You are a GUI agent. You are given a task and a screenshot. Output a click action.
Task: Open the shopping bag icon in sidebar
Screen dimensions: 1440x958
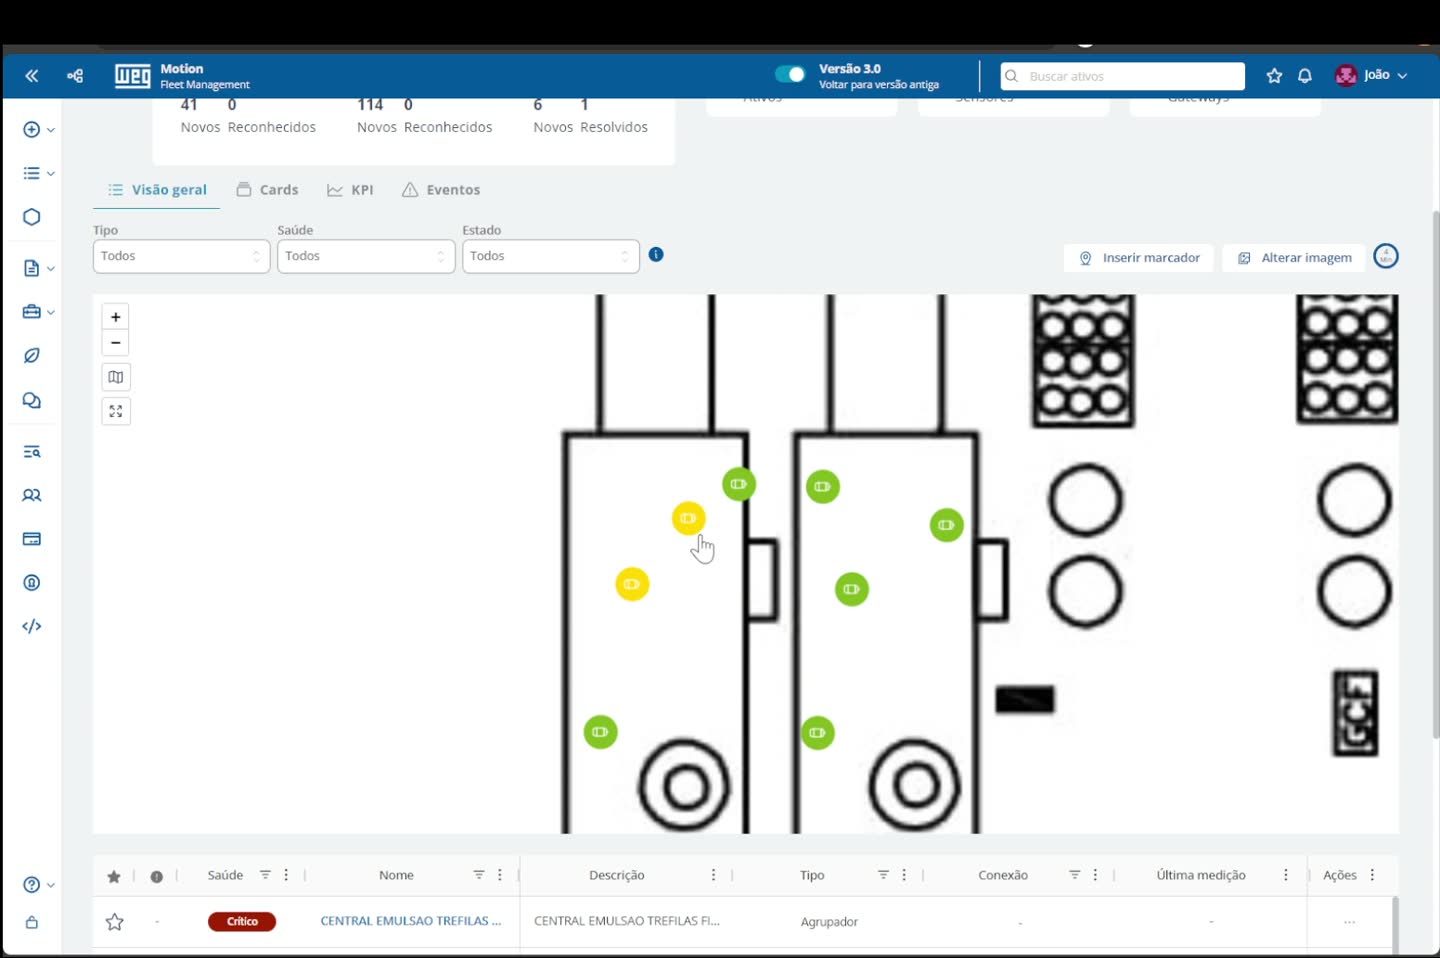32,922
